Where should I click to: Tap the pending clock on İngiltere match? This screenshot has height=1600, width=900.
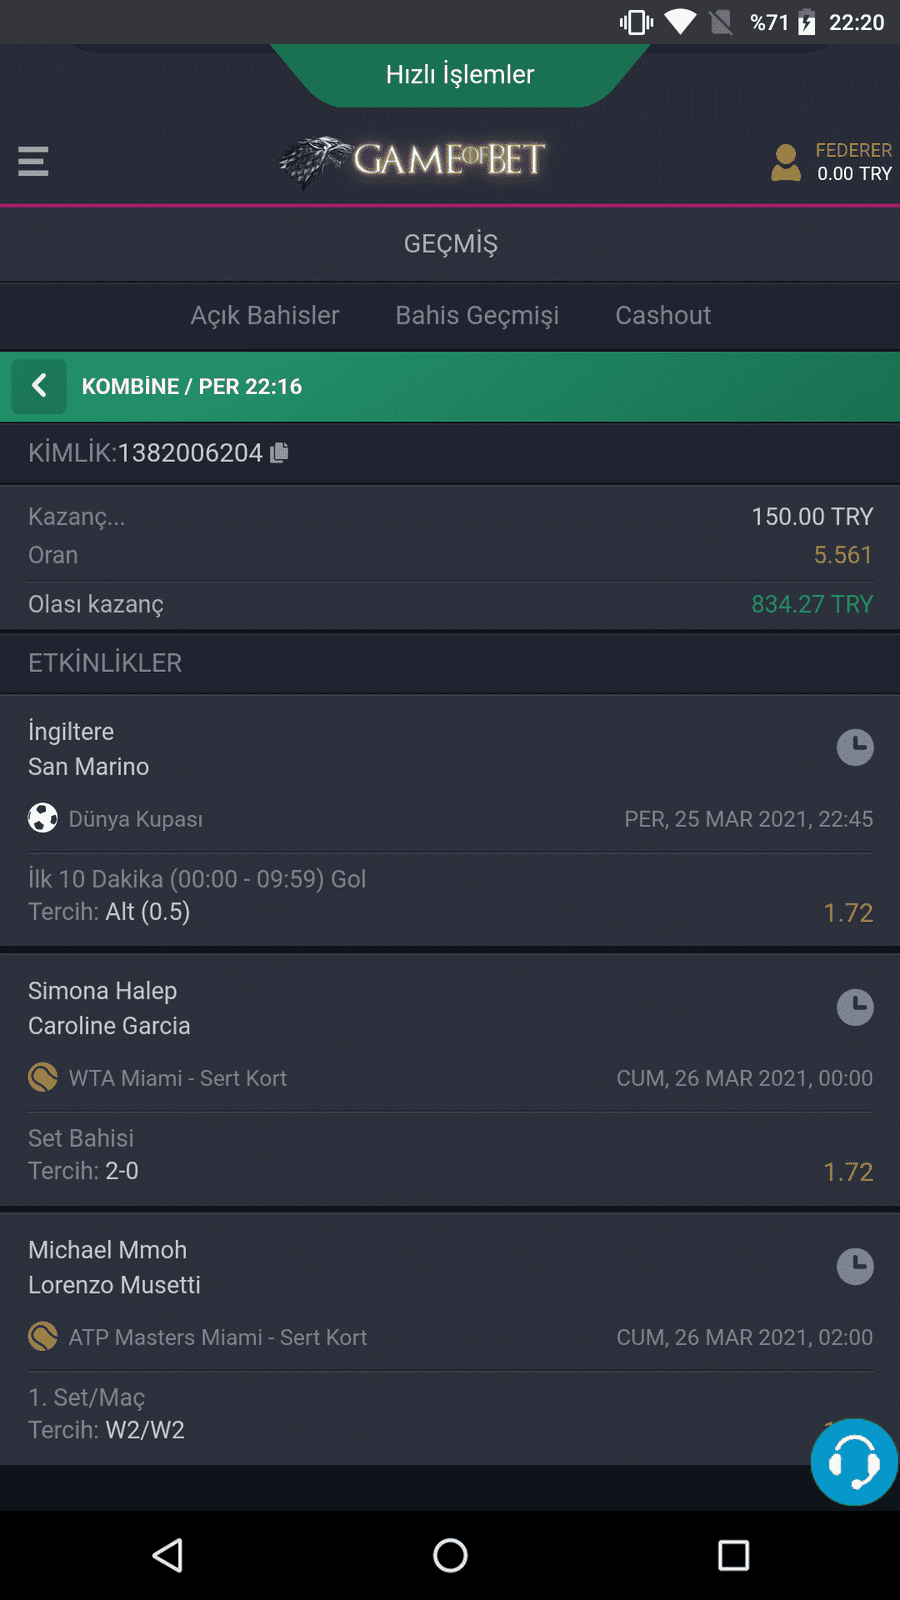(x=855, y=747)
